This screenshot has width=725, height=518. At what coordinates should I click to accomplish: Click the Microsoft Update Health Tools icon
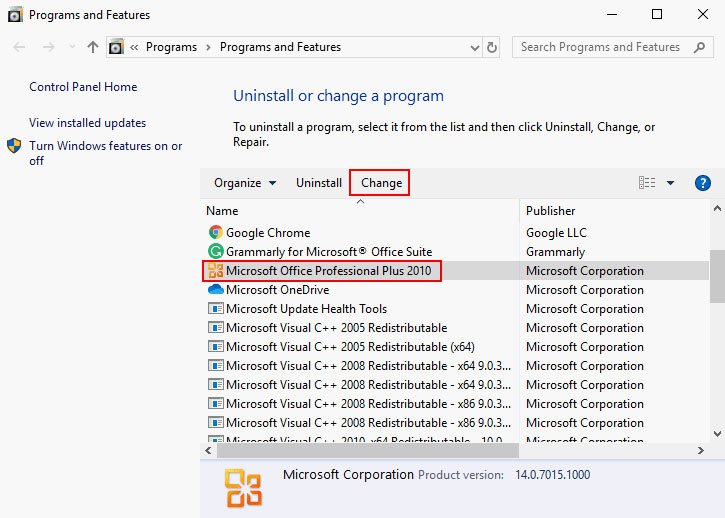215,308
